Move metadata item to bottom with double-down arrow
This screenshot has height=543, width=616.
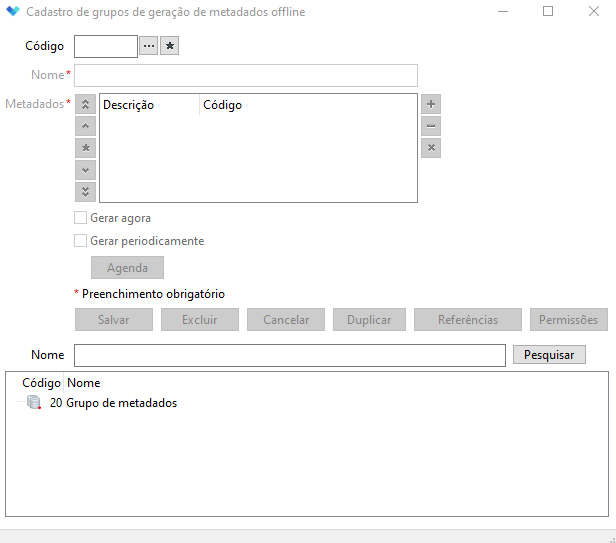[x=85, y=192]
